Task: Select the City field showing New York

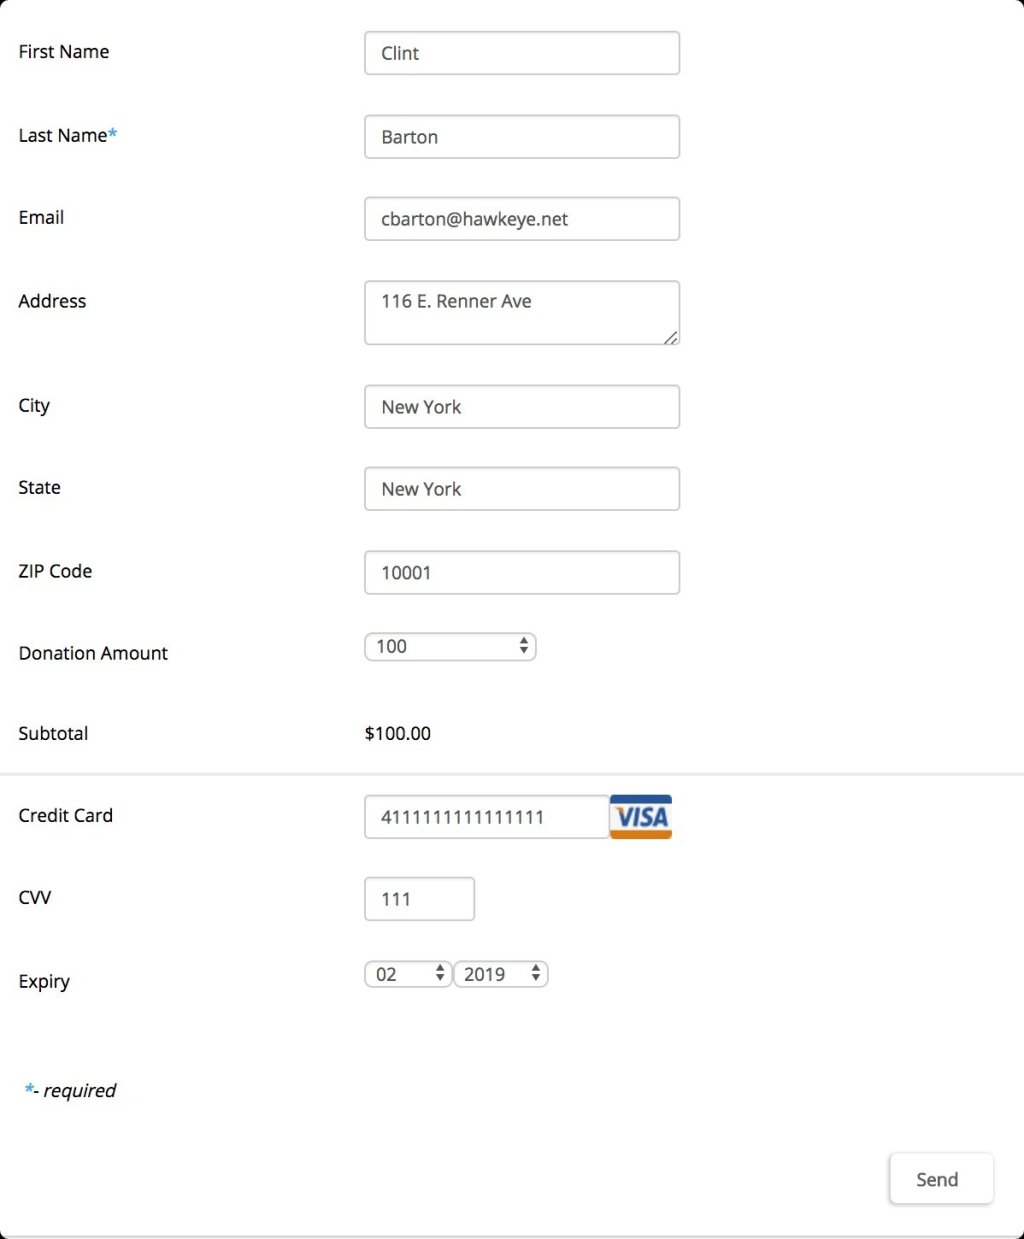Action: point(521,406)
